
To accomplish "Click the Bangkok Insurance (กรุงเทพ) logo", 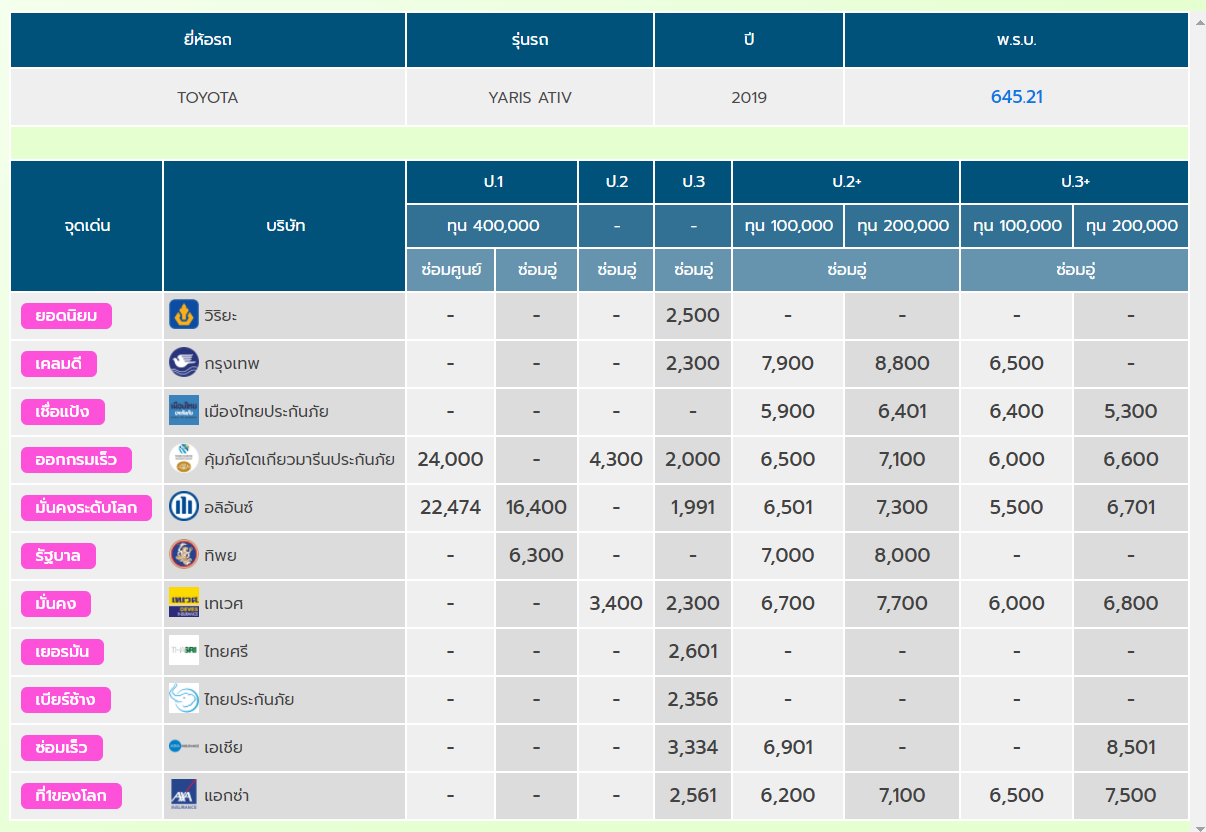I will [x=184, y=363].
